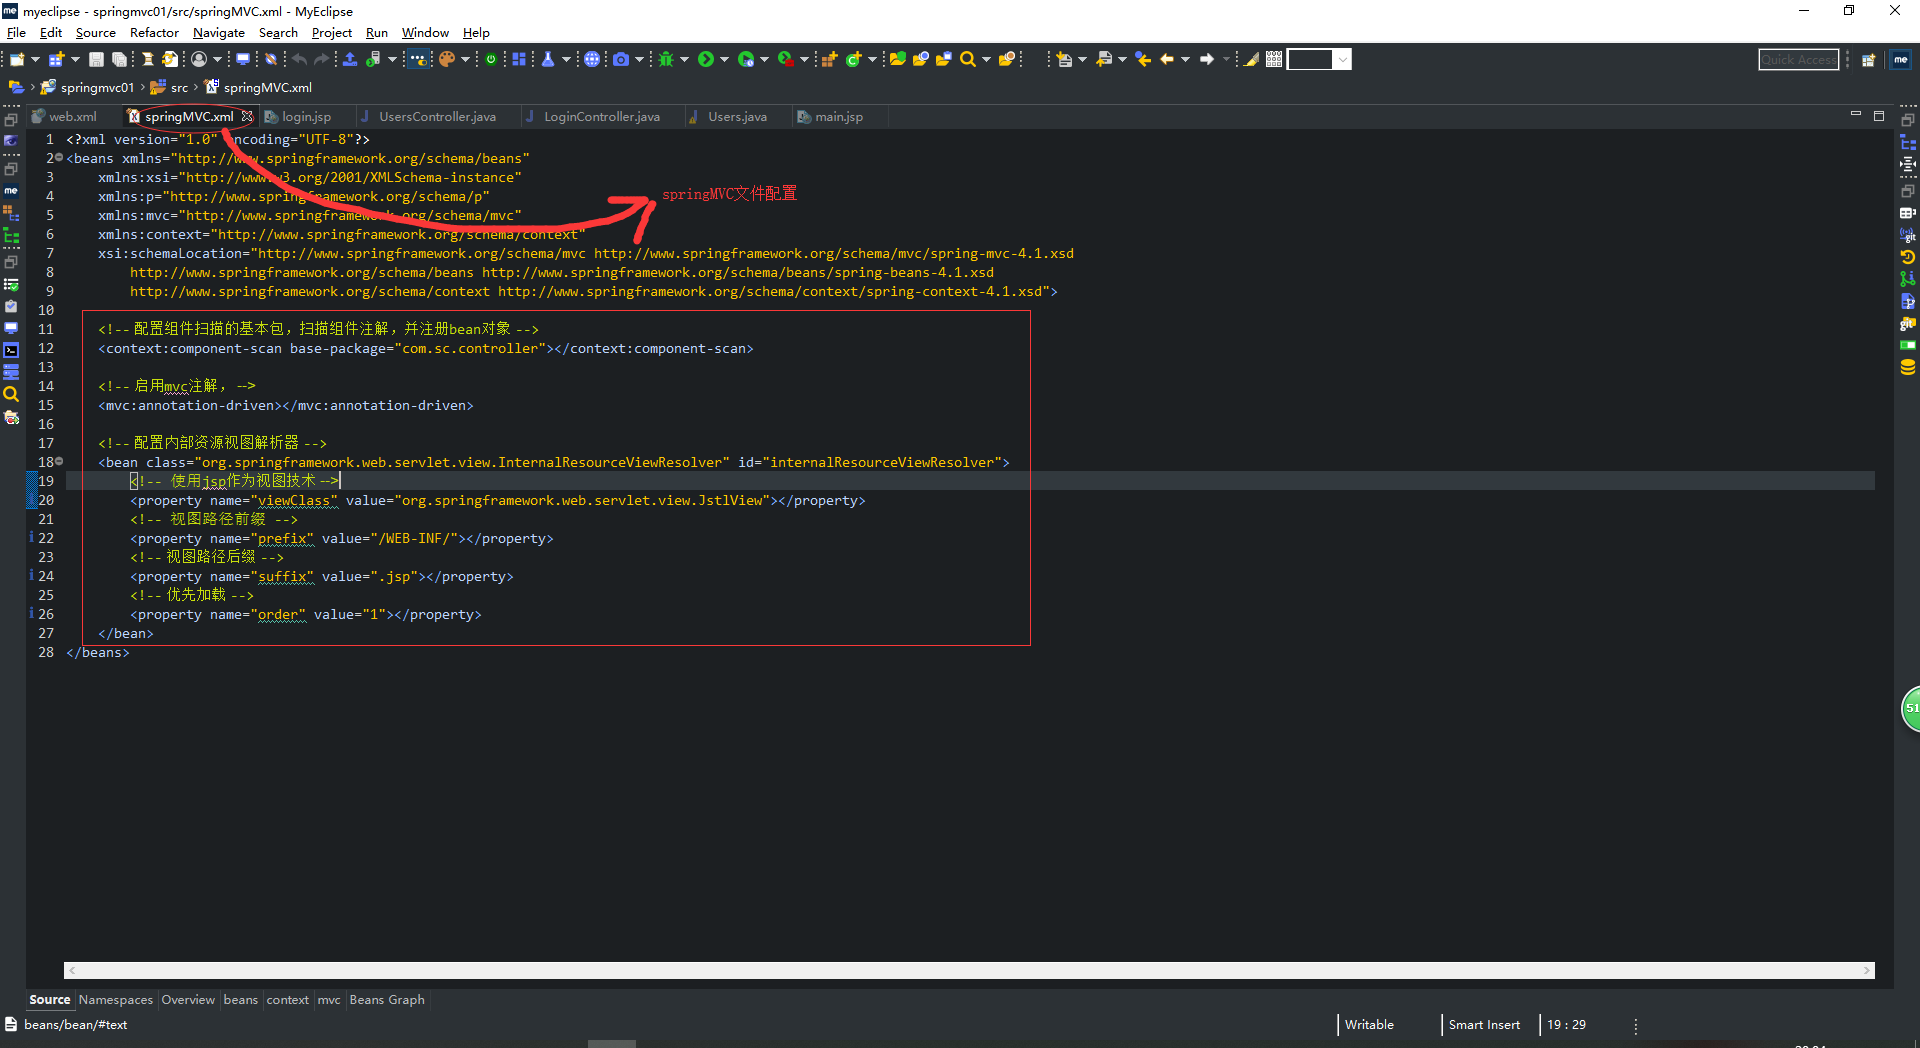Click the highlighter marker toolbar icon
Image resolution: width=1920 pixels, height=1048 pixels.
point(1251,60)
